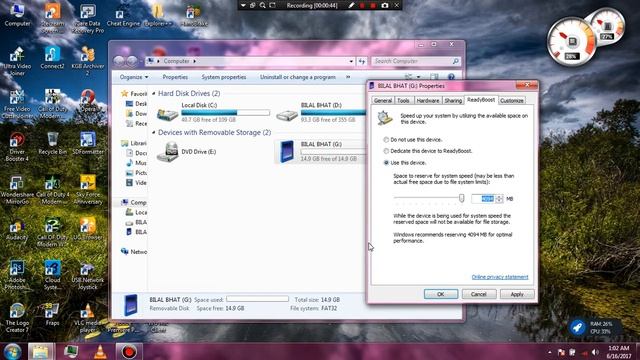The width and height of the screenshot is (640, 360).
Task: Show more Explorer toolbar commands chevron
Action: 348,77
